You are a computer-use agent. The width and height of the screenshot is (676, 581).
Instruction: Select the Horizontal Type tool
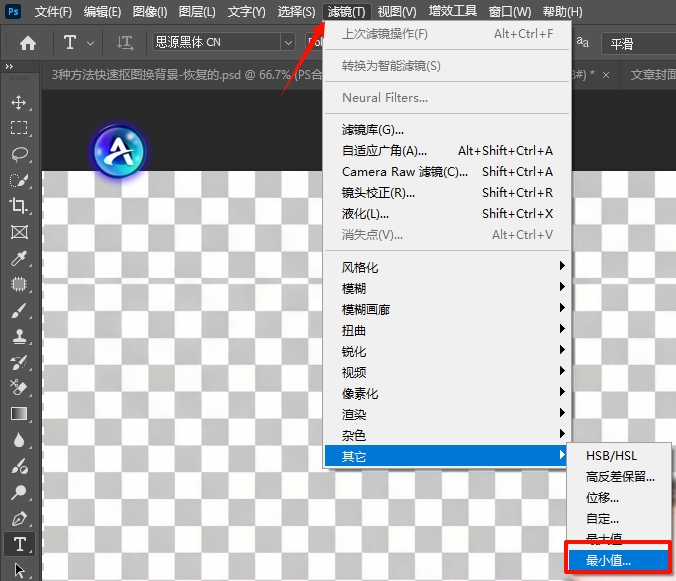click(x=19, y=544)
